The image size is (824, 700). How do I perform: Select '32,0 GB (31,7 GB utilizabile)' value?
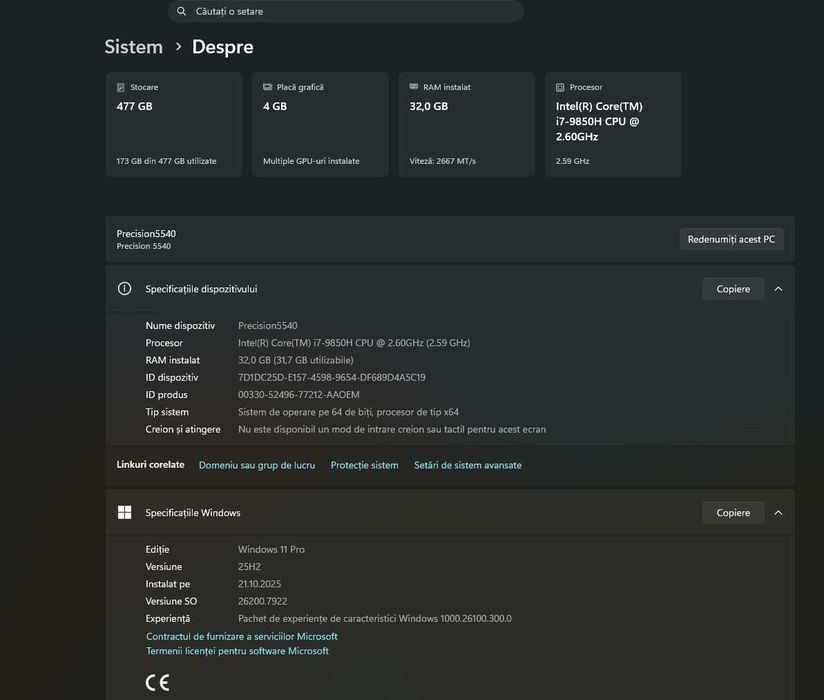coord(296,361)
